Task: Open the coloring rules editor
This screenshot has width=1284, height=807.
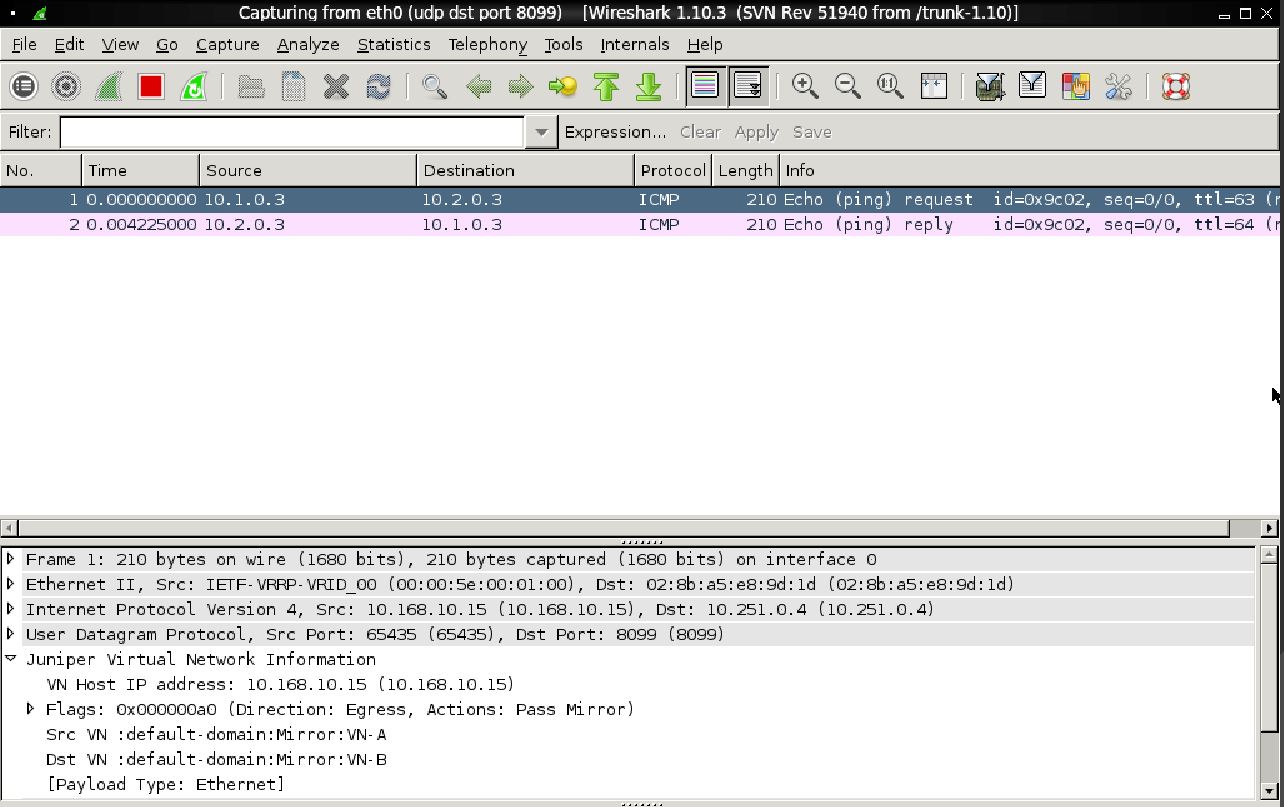Action: (1075, 86)
